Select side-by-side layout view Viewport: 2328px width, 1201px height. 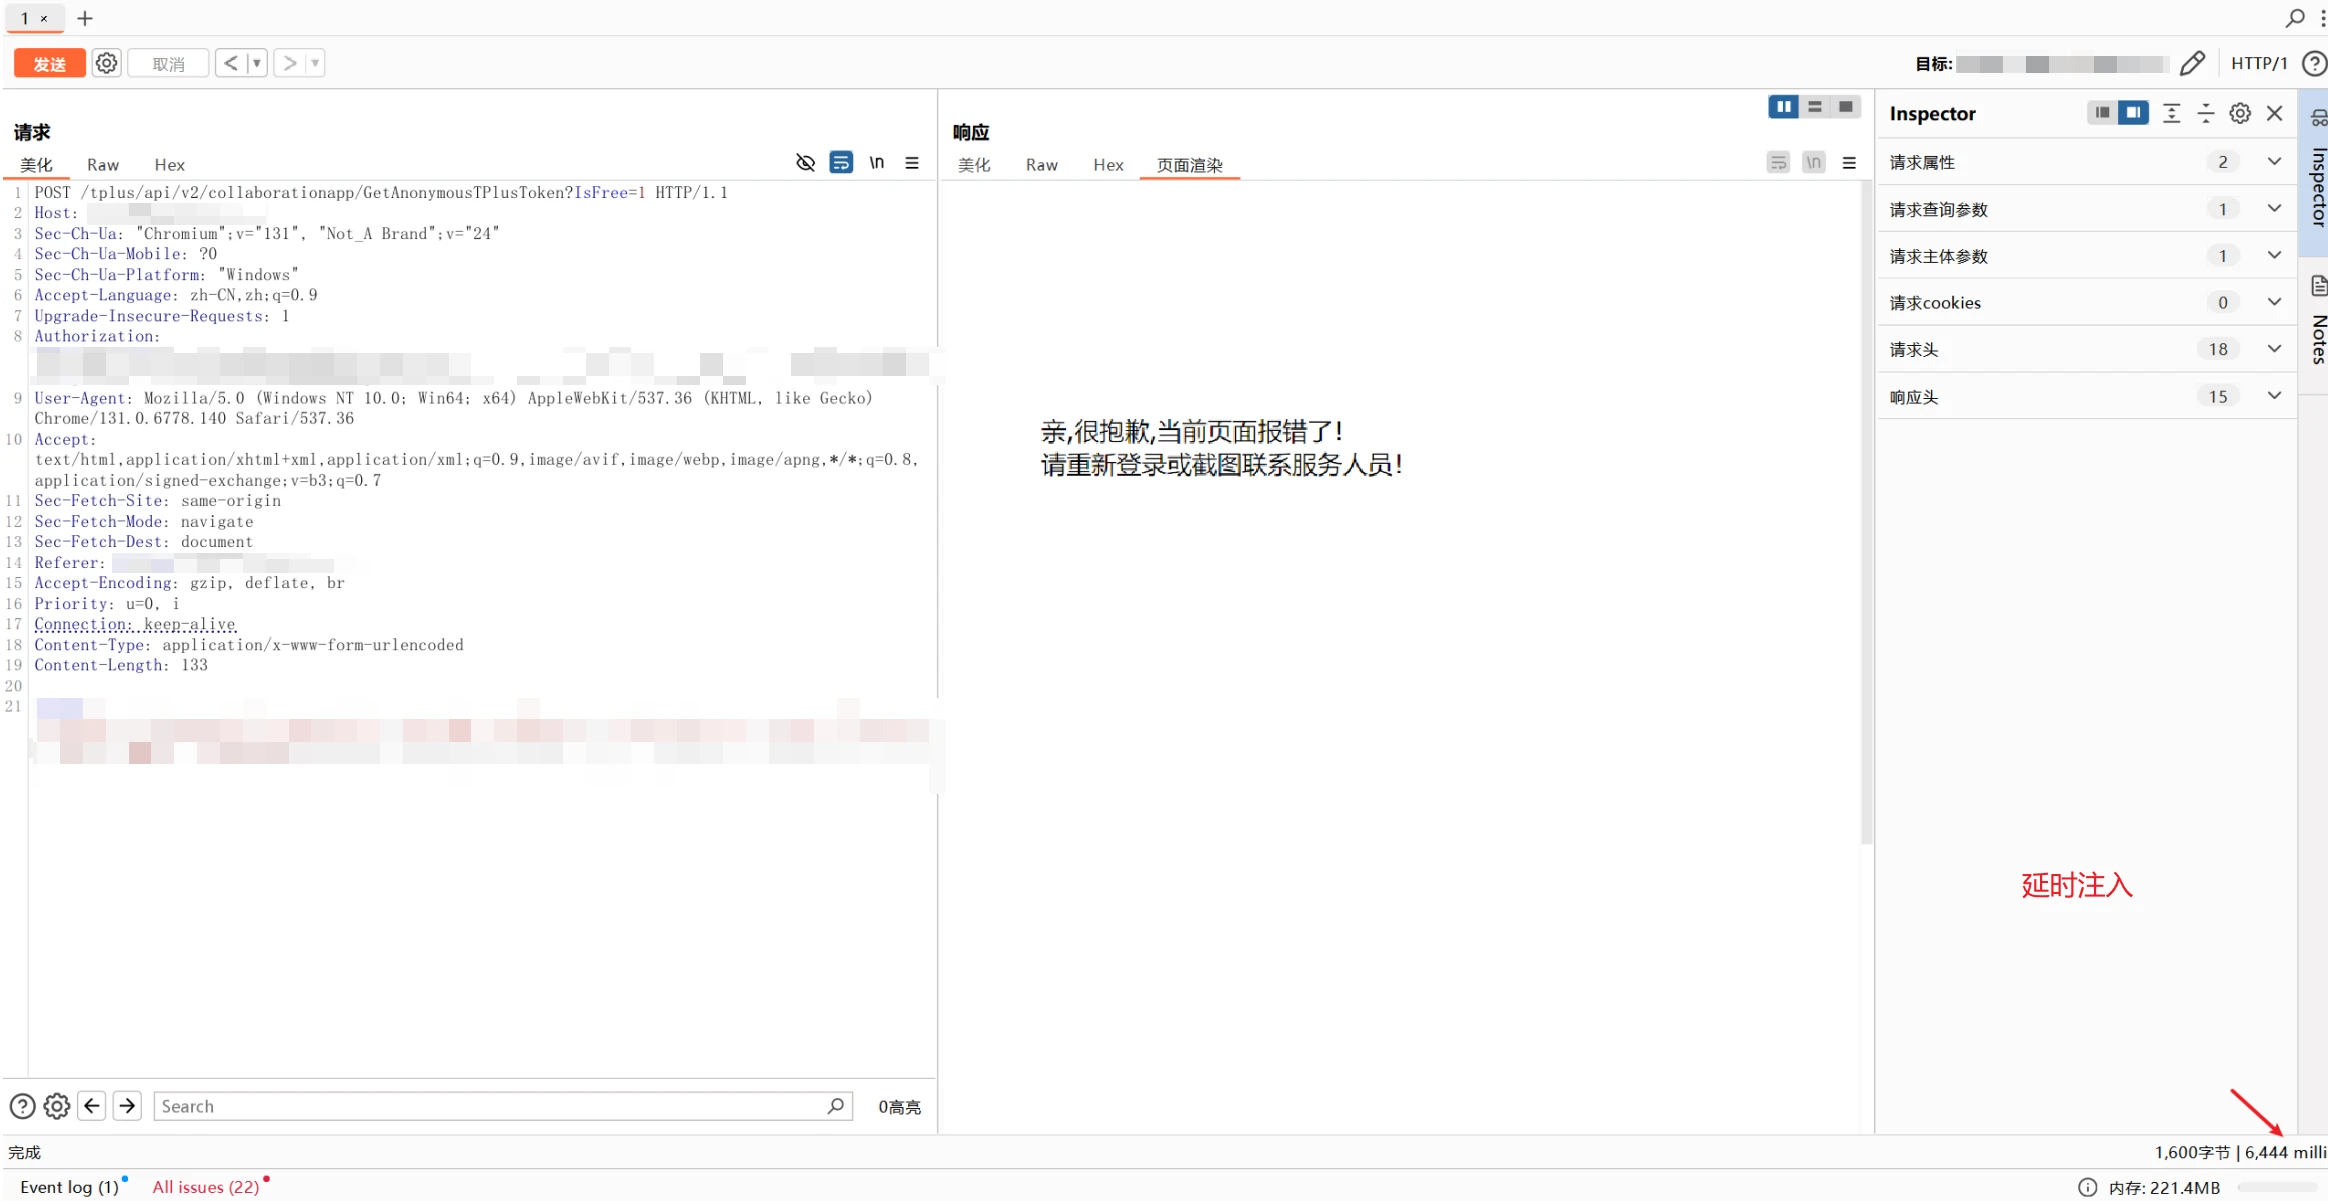pos(1784,107)
